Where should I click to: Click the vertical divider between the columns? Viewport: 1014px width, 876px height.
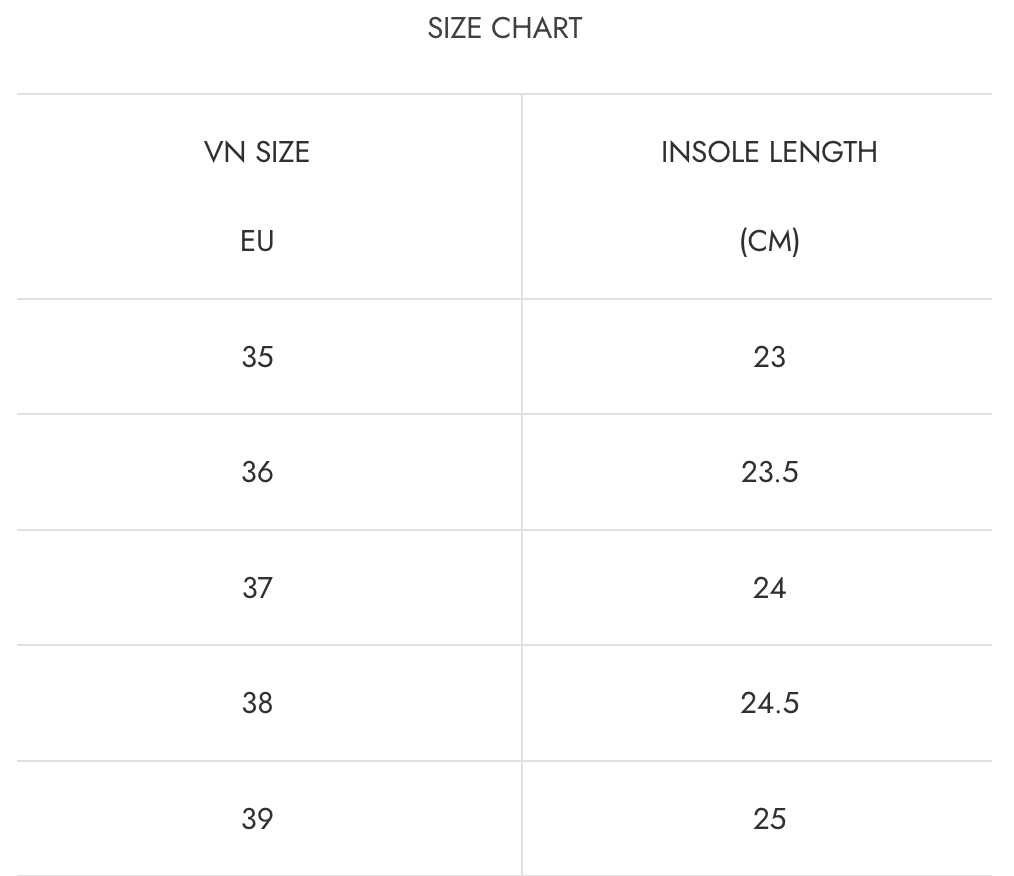pos(522,500)
